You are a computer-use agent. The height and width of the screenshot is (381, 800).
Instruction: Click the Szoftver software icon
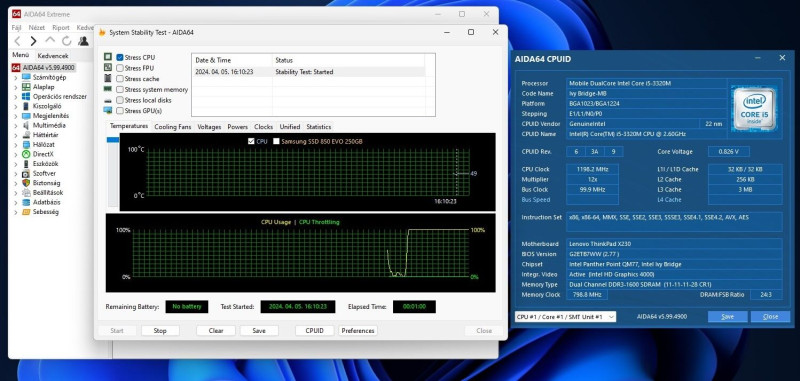26,173
